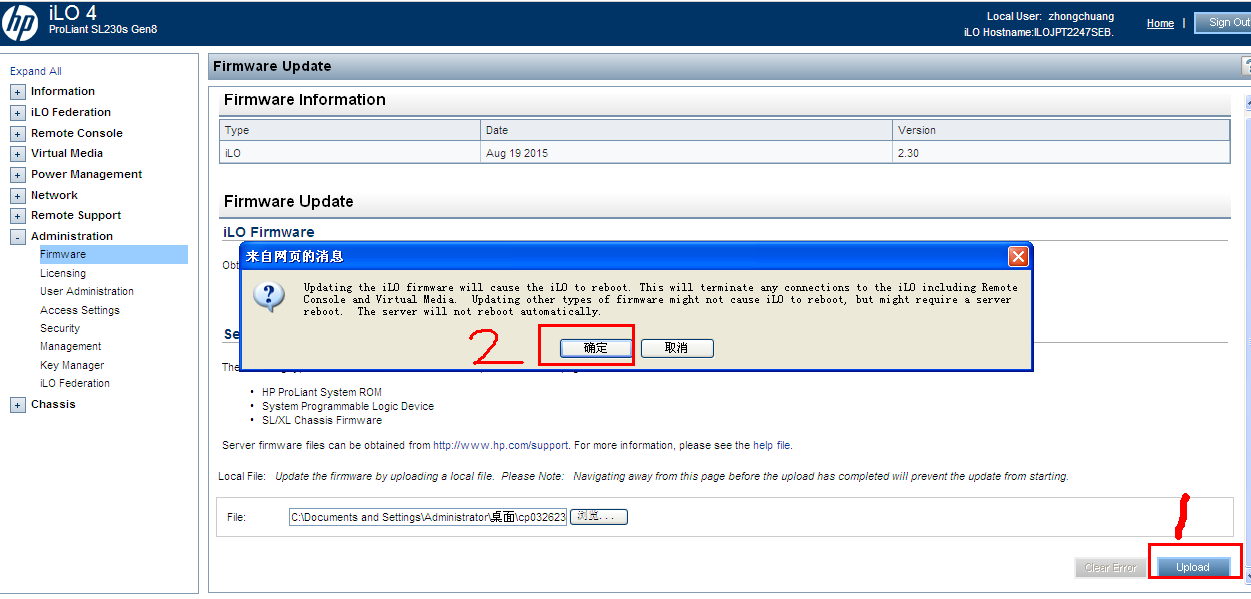The image size is (1251, 599).
Task: Select Administration in the navigation tree
Action: coord(72,236)
